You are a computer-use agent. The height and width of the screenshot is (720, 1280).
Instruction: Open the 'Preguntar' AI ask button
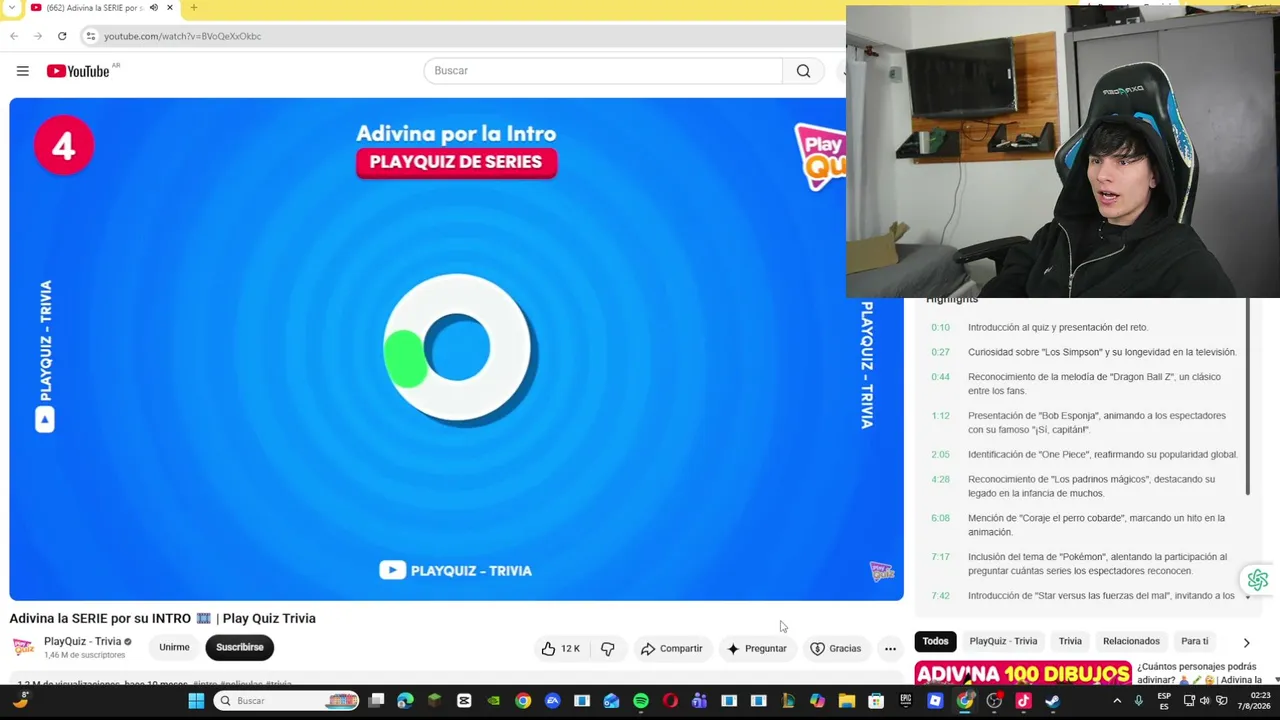click(x=757, y=649)
